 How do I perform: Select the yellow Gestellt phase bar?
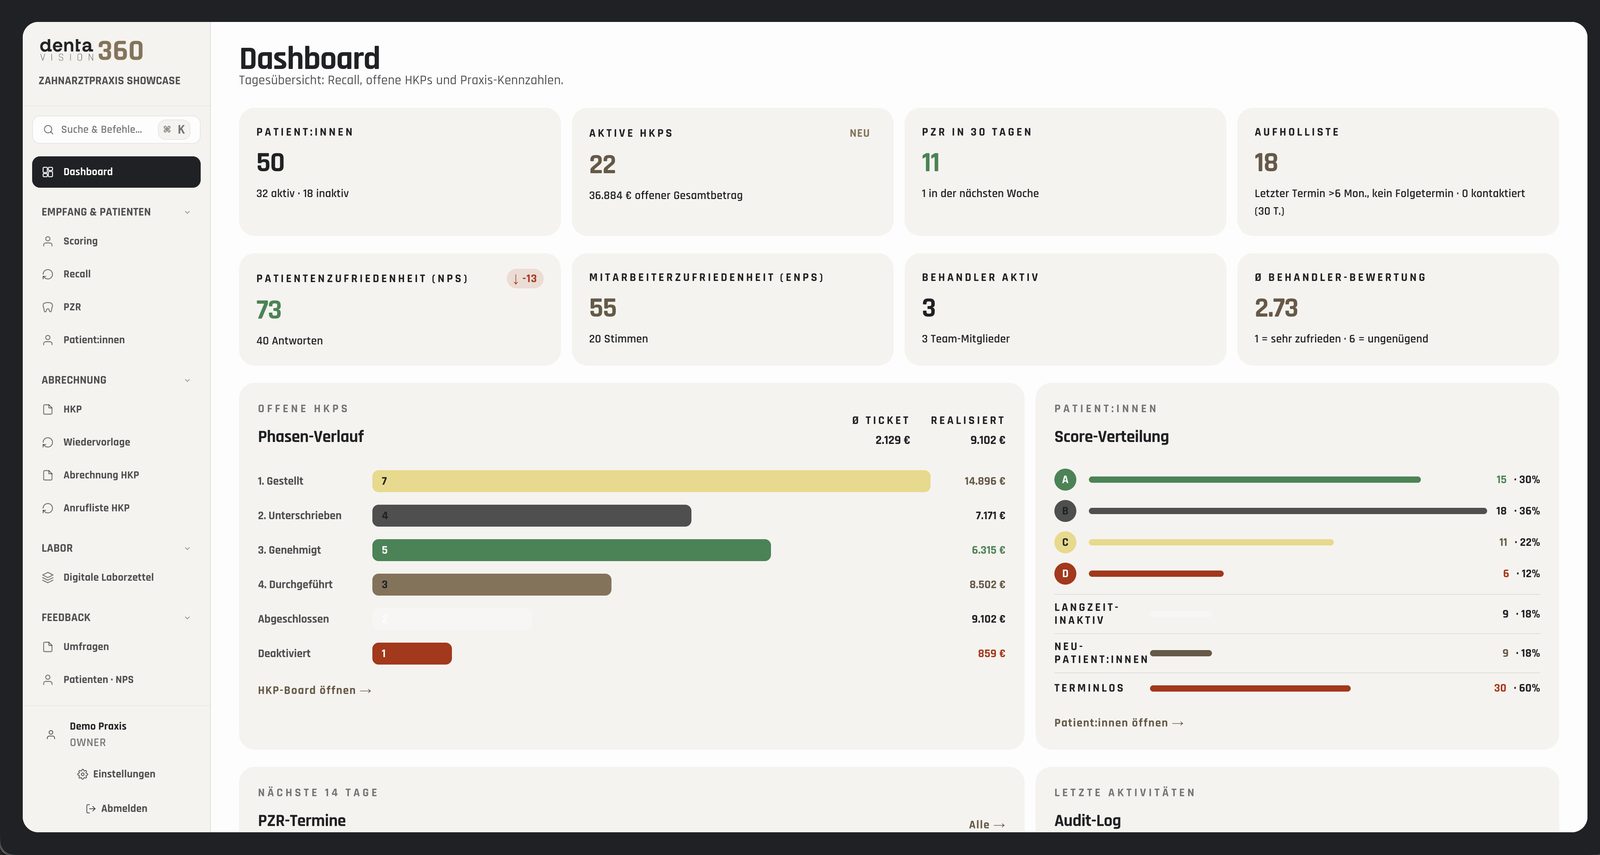(651, 481)
